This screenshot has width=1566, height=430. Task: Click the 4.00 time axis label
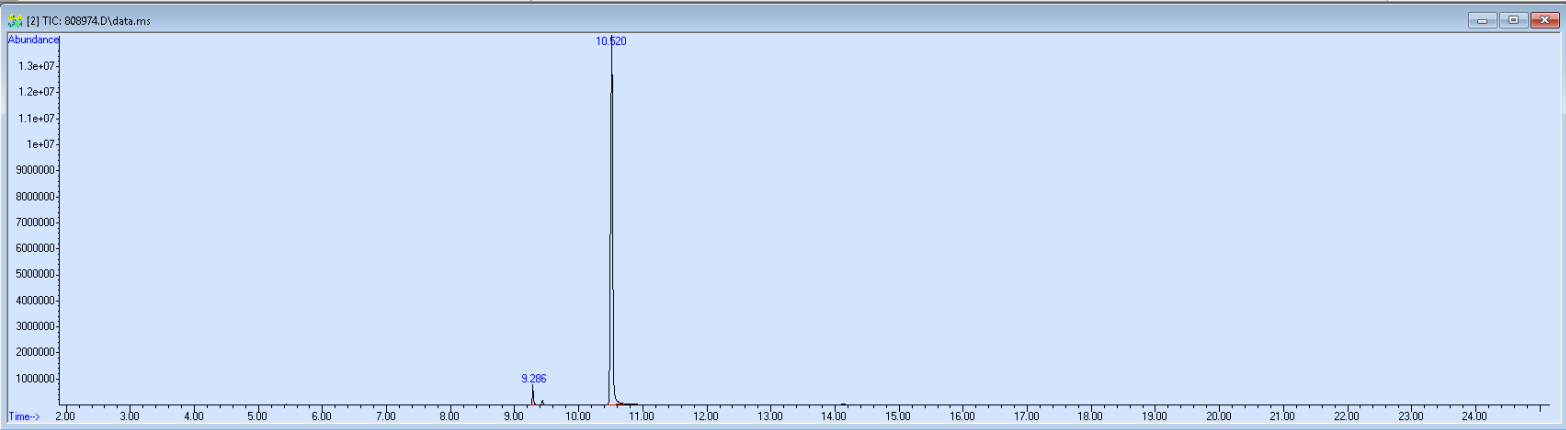point(194,415)
